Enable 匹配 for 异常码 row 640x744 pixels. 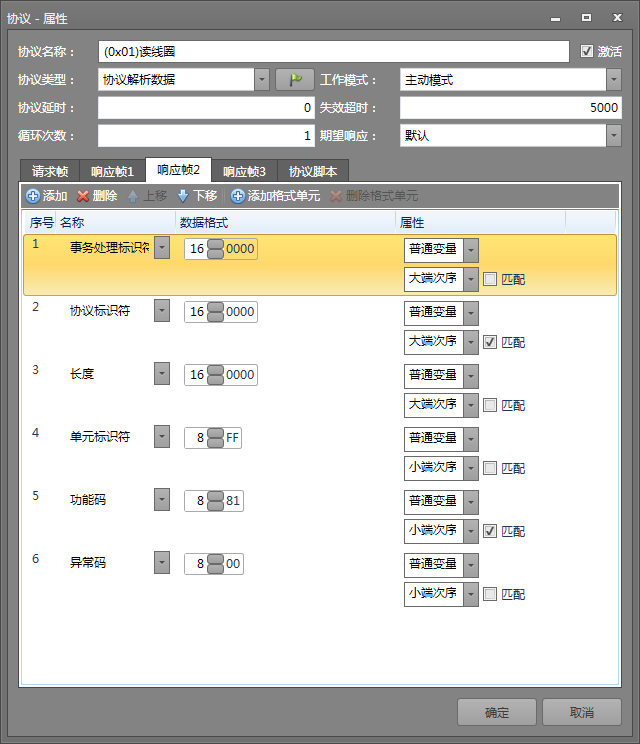(x=490, y=594)
